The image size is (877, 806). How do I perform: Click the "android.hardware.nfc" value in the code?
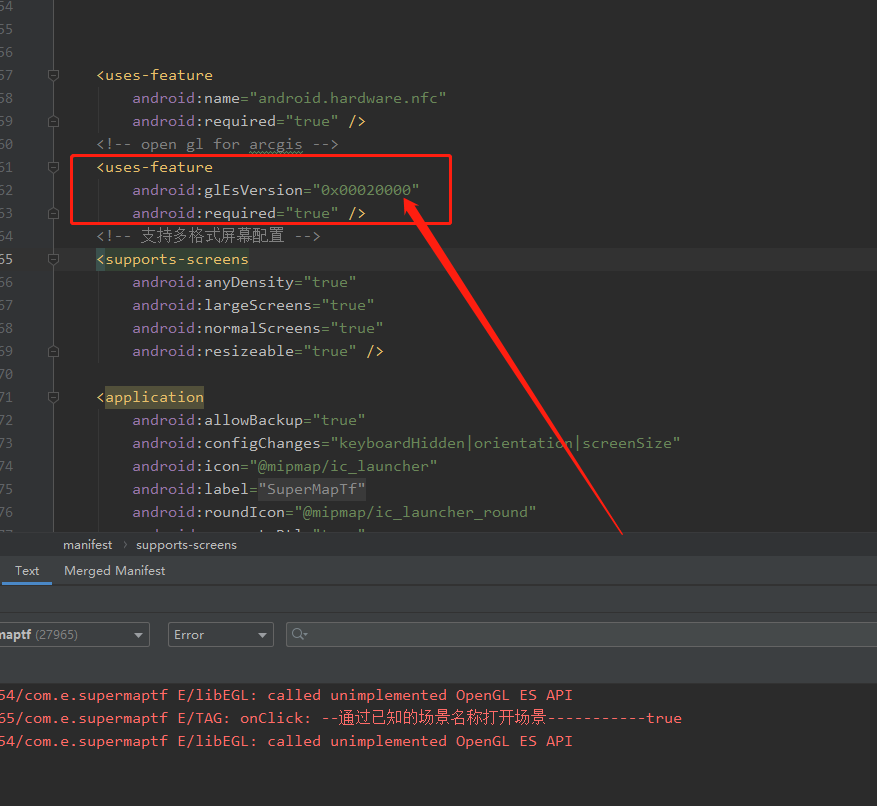[347, 98]
